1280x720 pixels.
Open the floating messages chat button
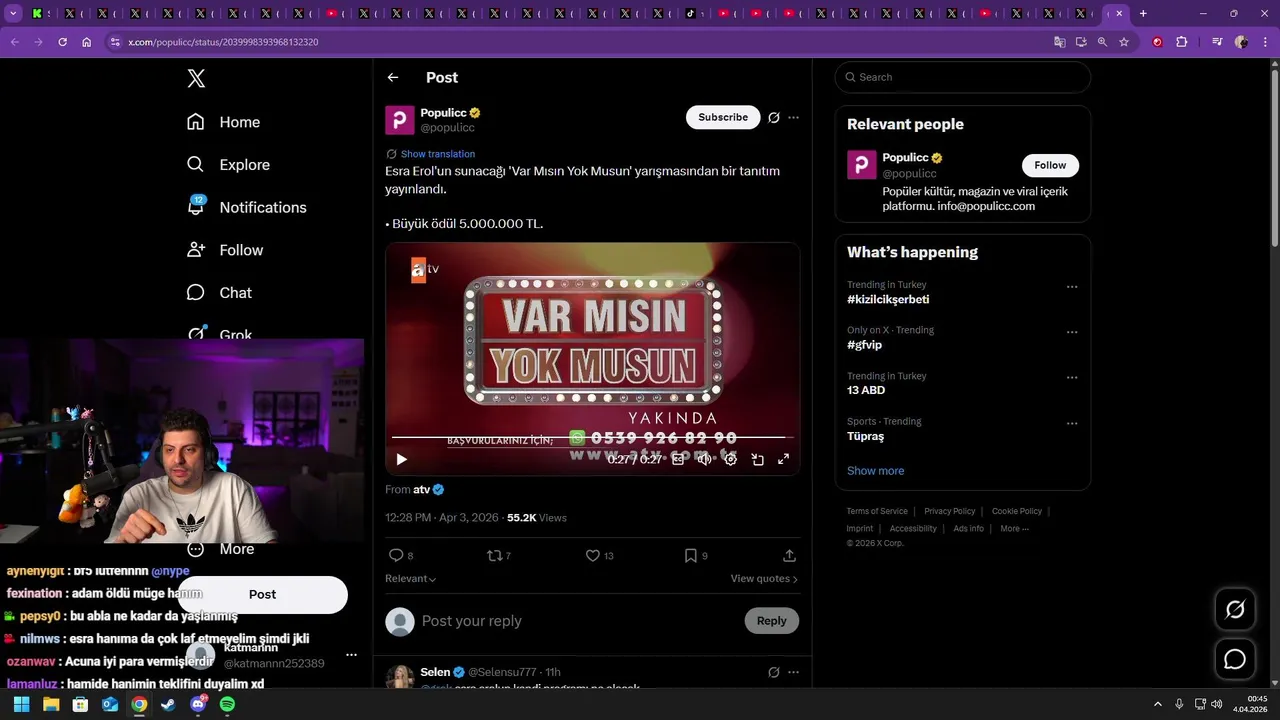coord(1235,660)
